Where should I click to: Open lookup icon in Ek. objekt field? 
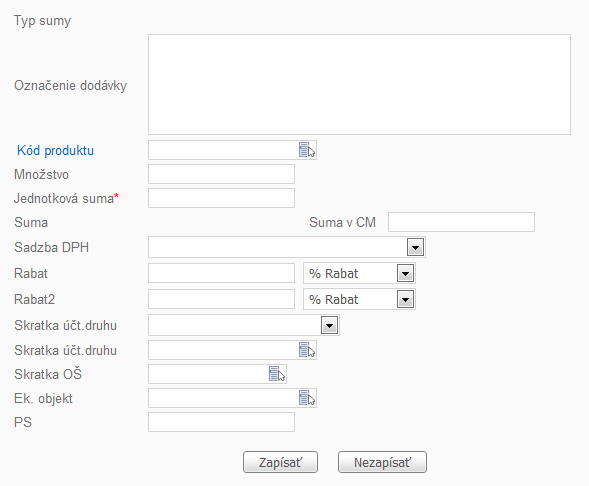307,398
